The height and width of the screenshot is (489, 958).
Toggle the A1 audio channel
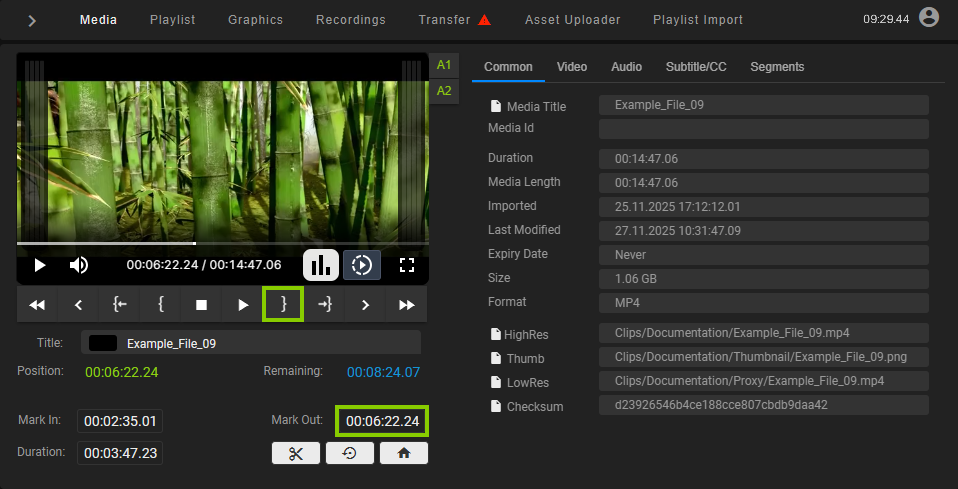[444, 65]
